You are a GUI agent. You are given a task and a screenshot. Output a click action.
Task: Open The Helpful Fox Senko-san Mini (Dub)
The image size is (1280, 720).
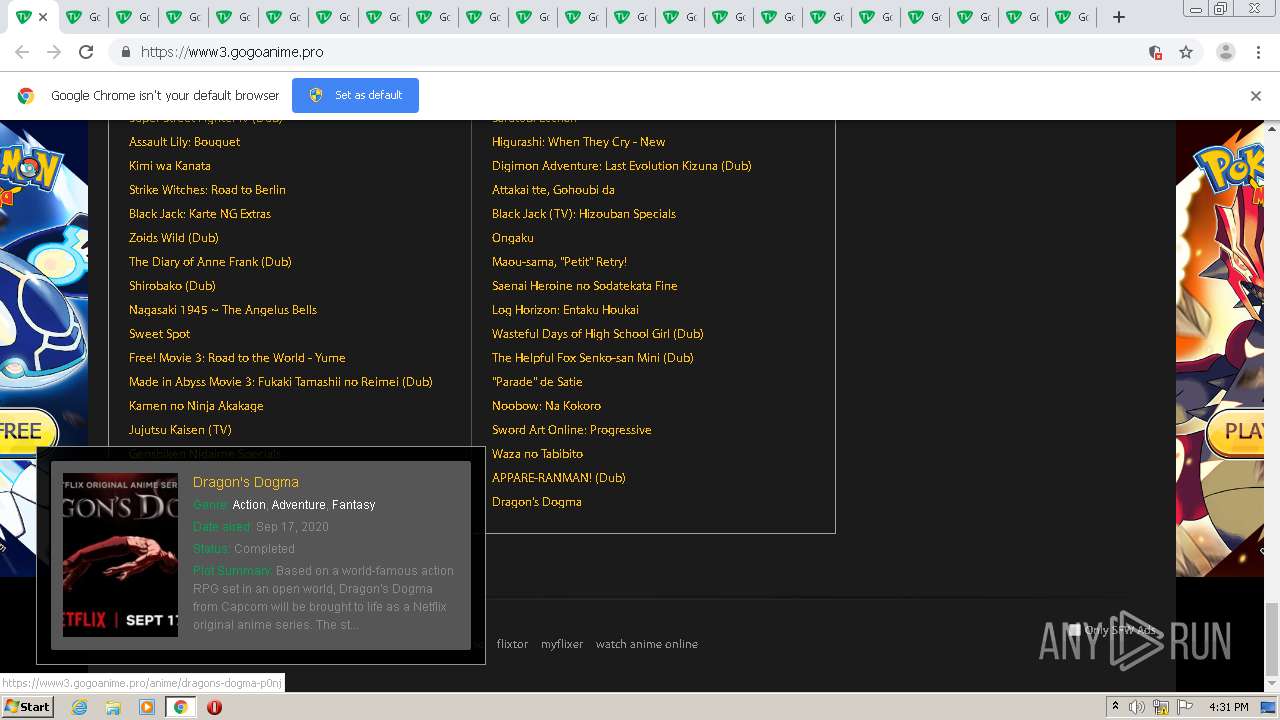point(592,358)
